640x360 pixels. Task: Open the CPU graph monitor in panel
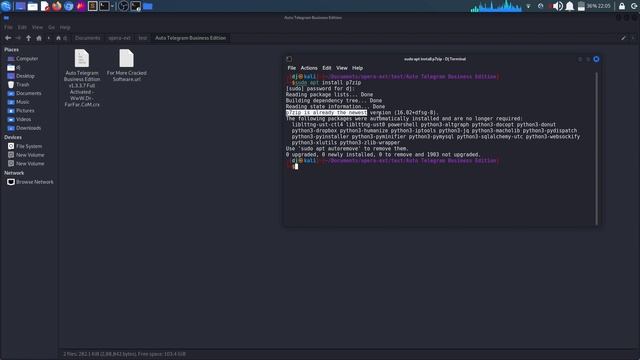click(496, 6)
